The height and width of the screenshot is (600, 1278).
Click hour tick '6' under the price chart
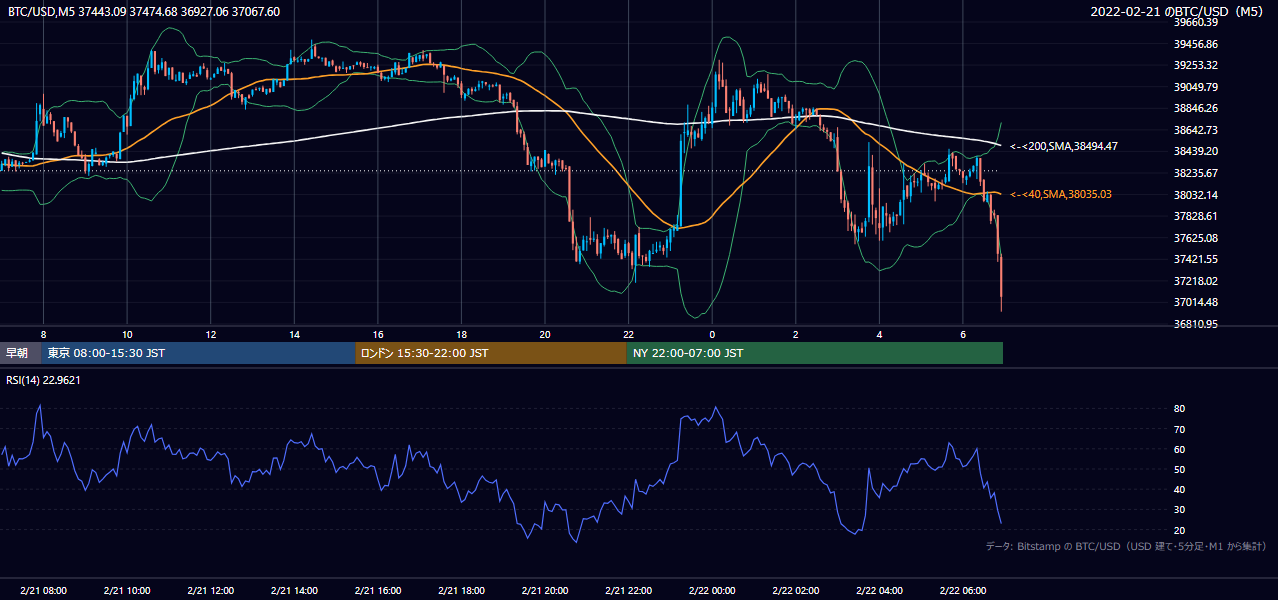pyautogui.click(x=963, y=334)
